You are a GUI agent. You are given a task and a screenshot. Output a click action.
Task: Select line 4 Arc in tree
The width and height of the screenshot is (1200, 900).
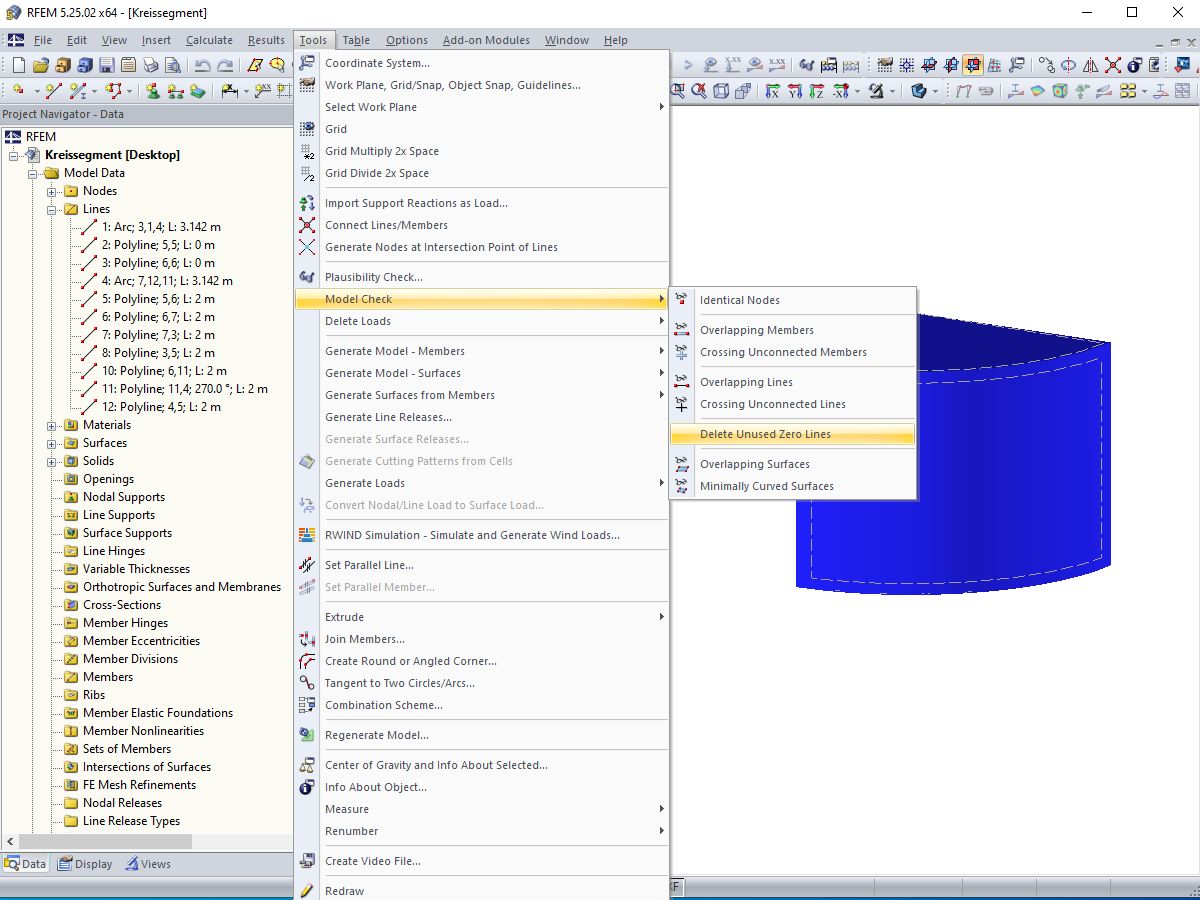[x=167, y=281]
